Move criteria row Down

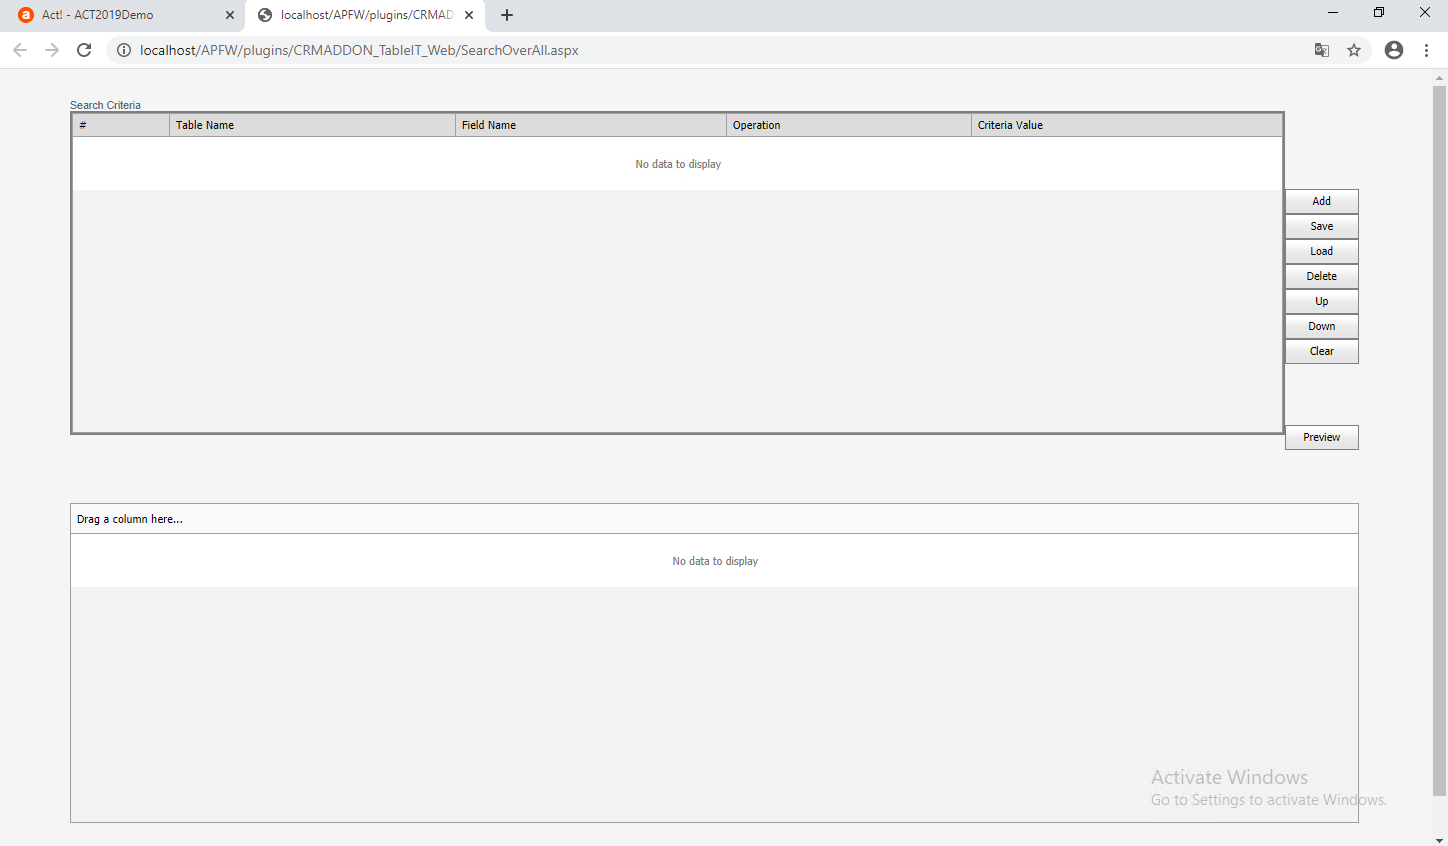click(x=1321, y=326)
